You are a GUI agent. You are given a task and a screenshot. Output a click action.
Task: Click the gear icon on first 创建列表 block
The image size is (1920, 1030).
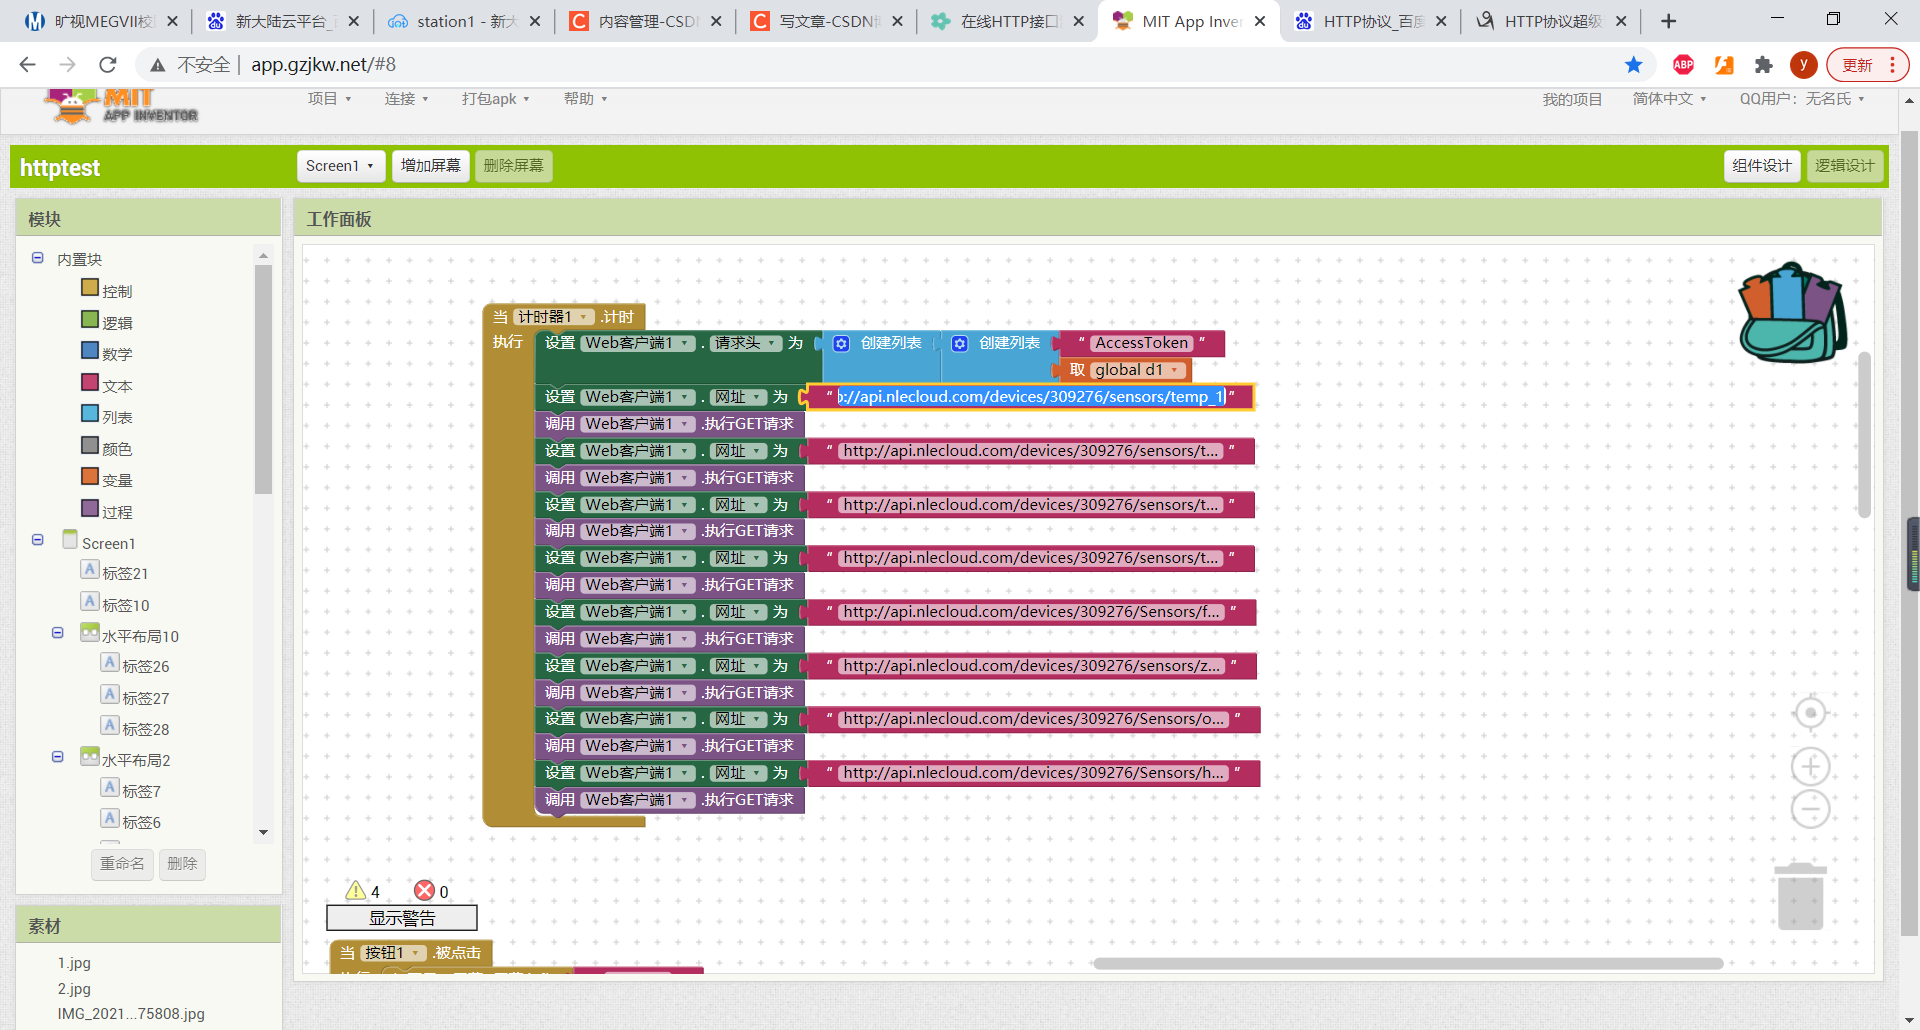coord(842,344)
